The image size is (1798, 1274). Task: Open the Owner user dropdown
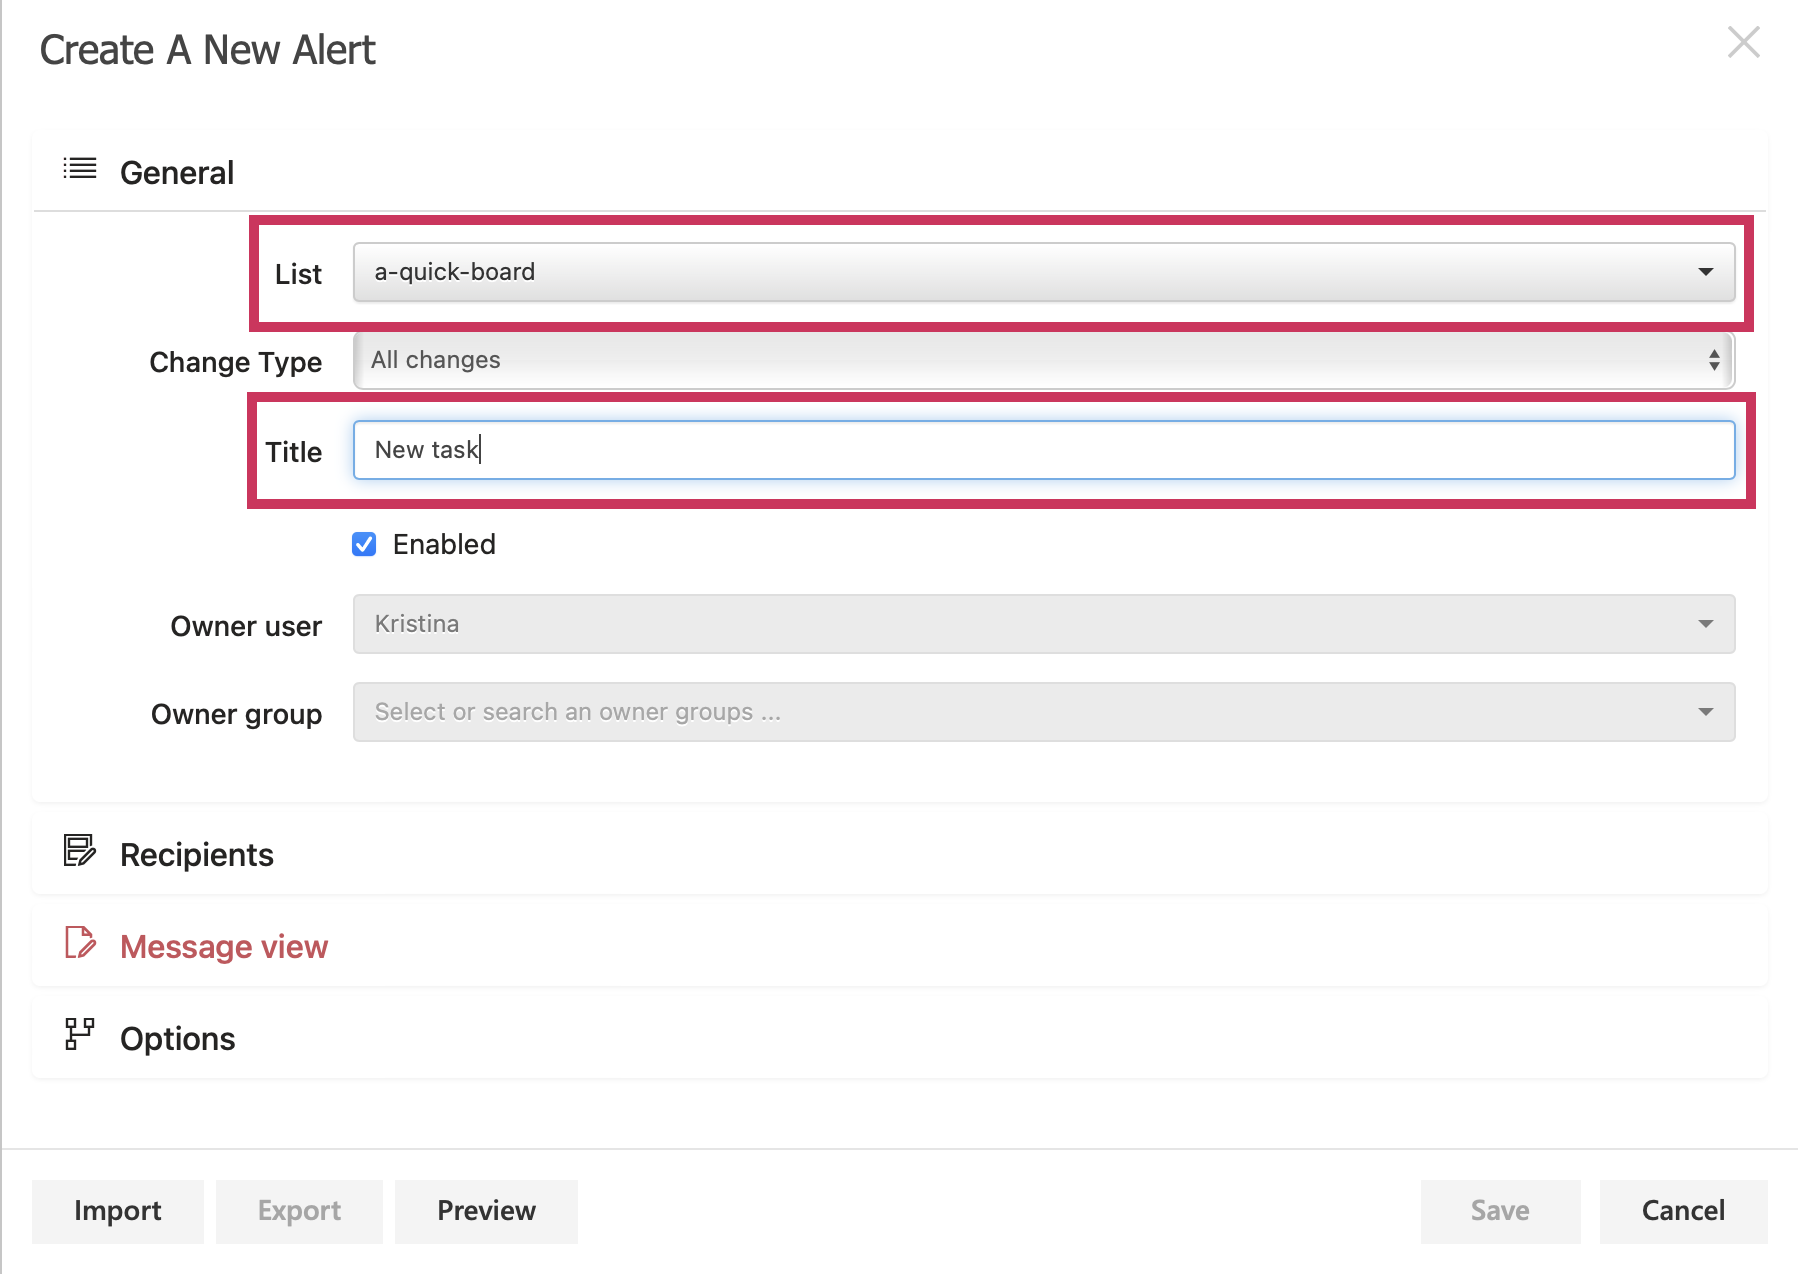coord(1707,623)
